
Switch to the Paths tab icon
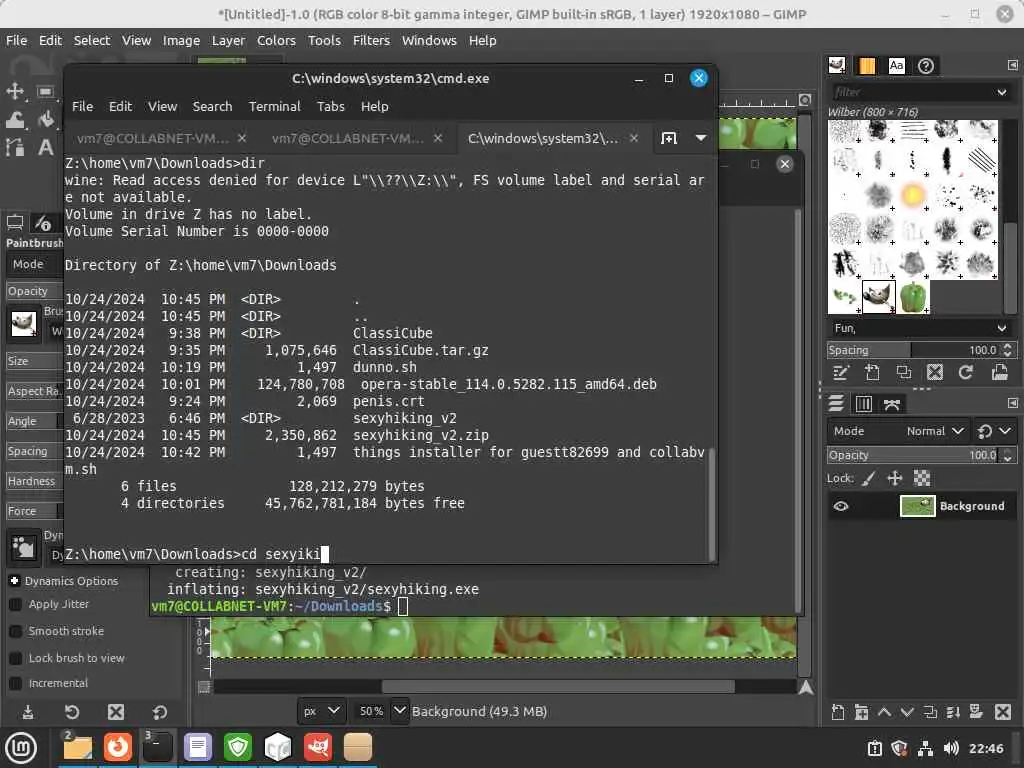[x=892, y=404]
